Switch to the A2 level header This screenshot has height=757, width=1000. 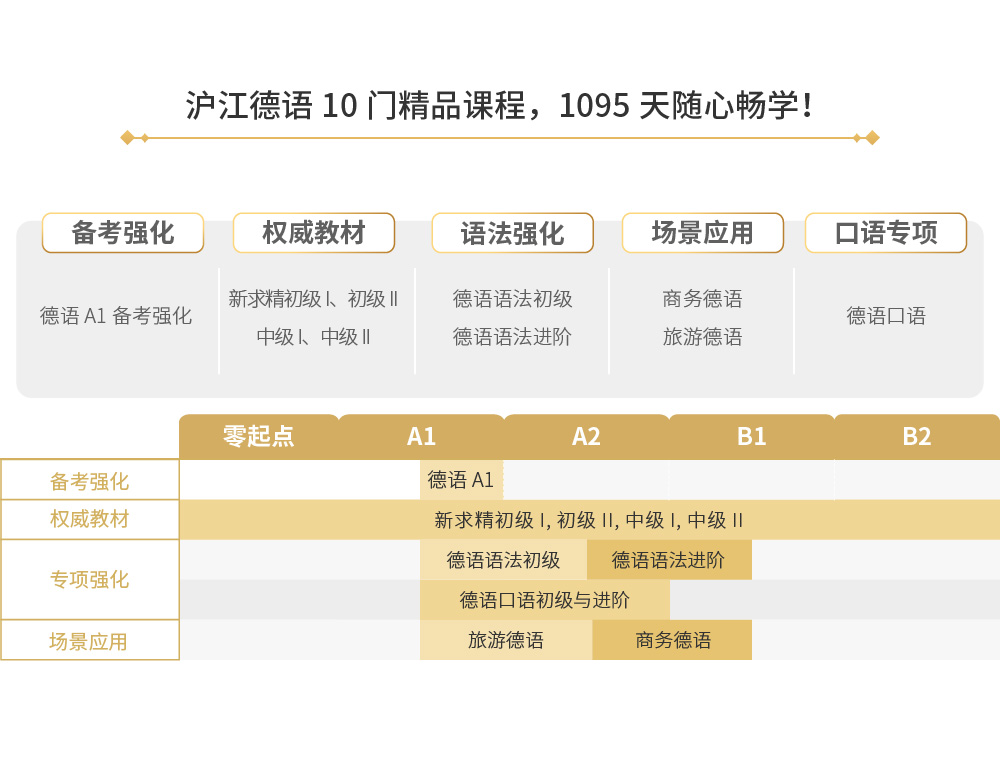click(586, 436)
